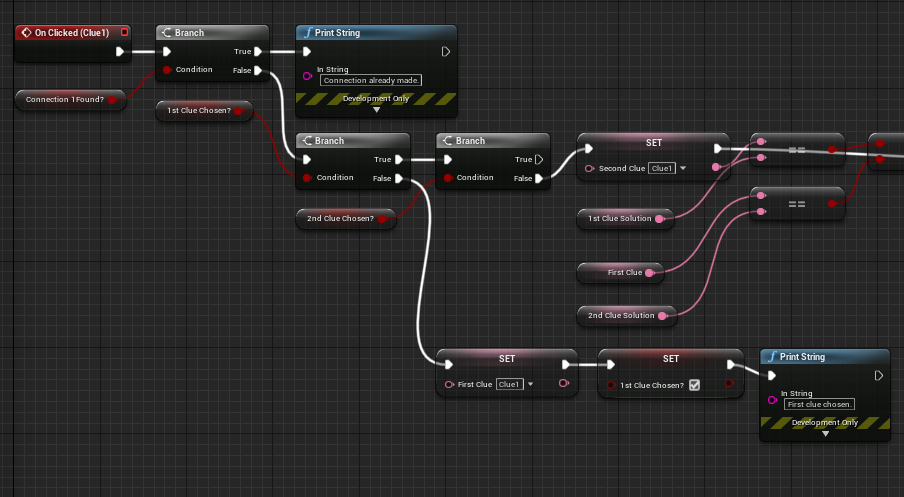Viewport: 904px width, 497px height.
Task: Toggle the 1st Clue Chosen? checkbox in SET node
Action: coord(694,384)
